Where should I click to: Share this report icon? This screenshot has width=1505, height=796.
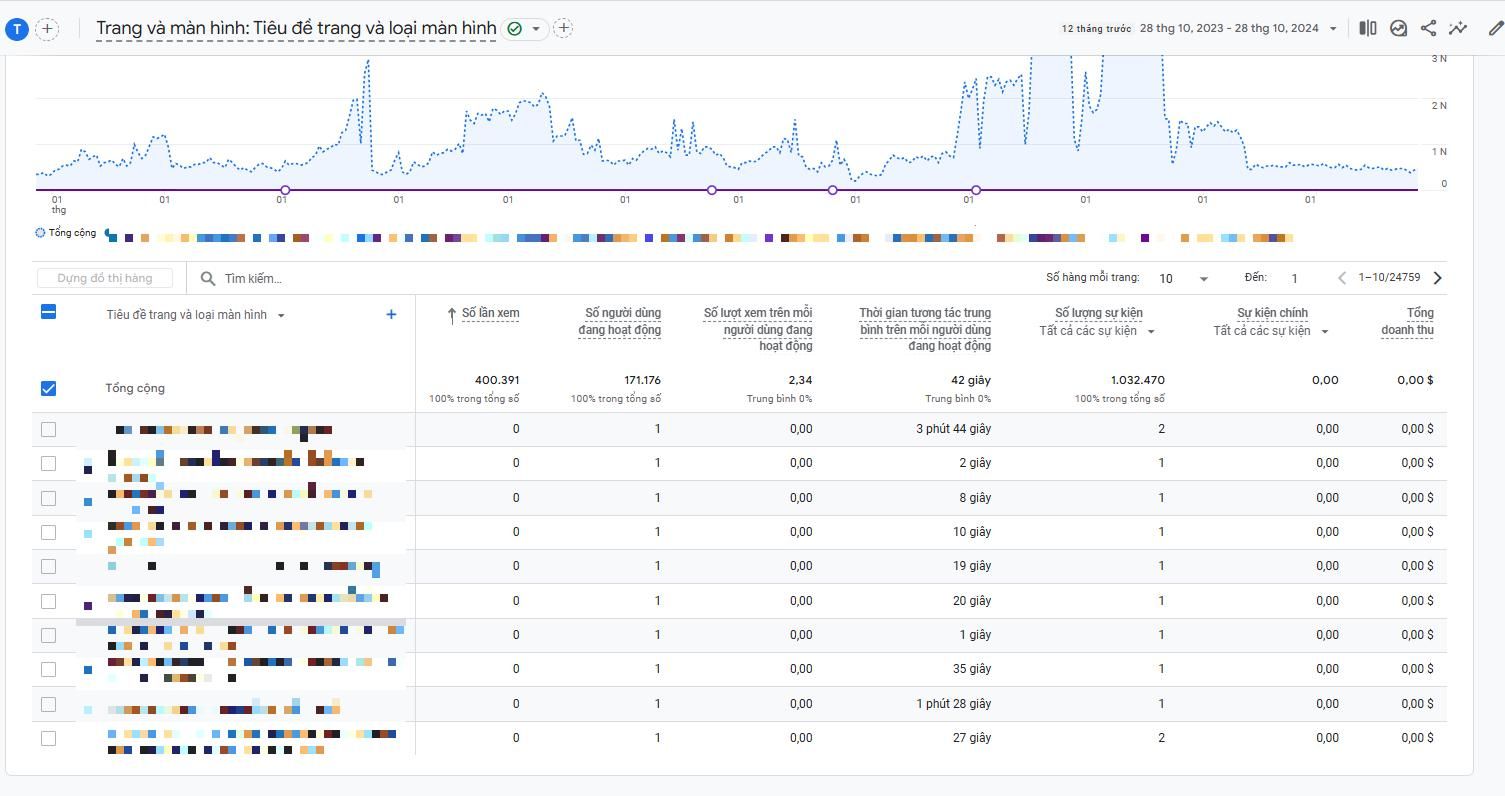click(1428, 28)
